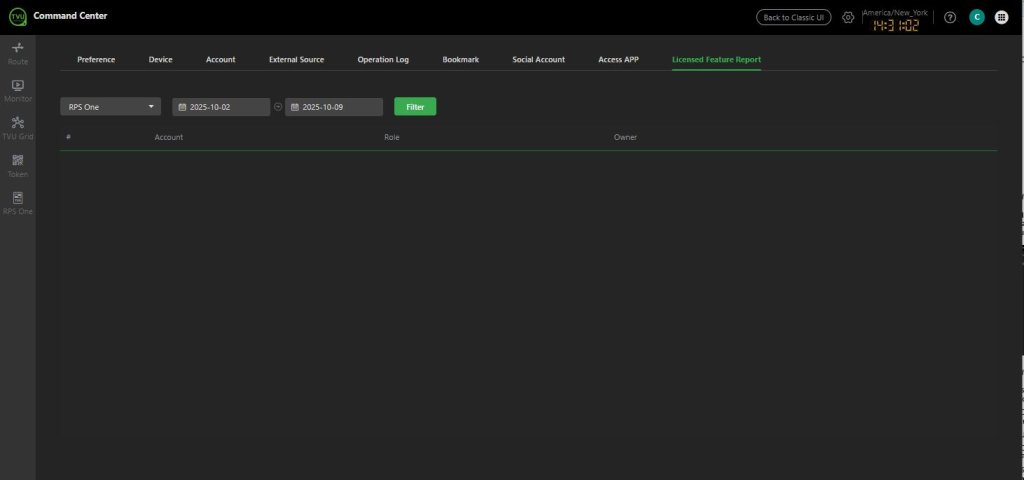Click the Owner column header
This screenshot has width=1024, height=480.
click(626, 137)
